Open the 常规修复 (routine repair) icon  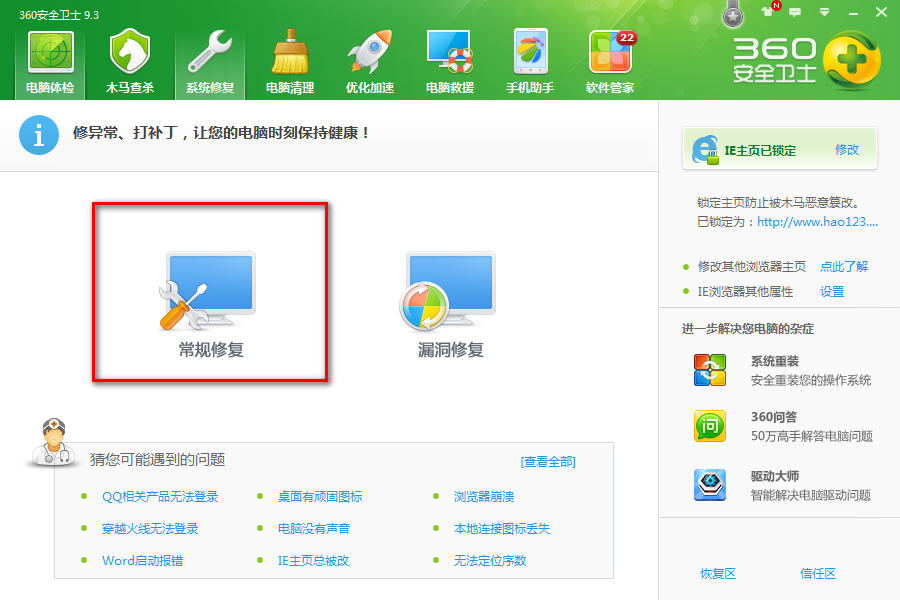[210, 292]
